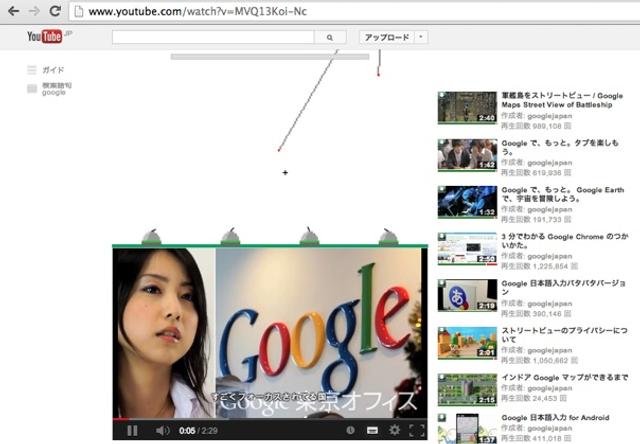Select the YouTube URL address field
This screenshot has height=444, width=640.
coord(354,11)
